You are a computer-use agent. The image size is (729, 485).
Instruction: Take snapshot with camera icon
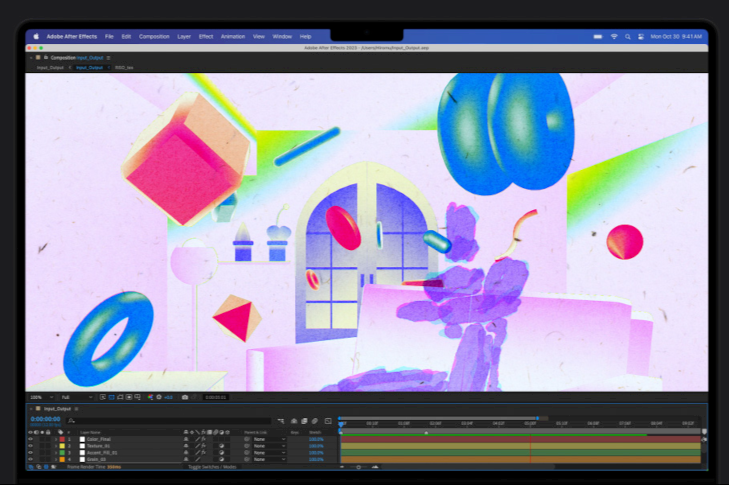[185, 397]
